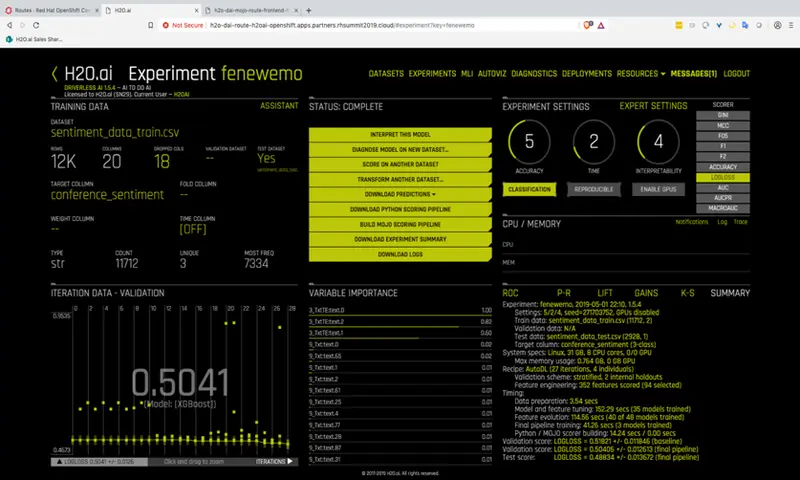Screen dimensions: 800x480
Task: Select the AUCPR scorer option
Action: [723, 198]
